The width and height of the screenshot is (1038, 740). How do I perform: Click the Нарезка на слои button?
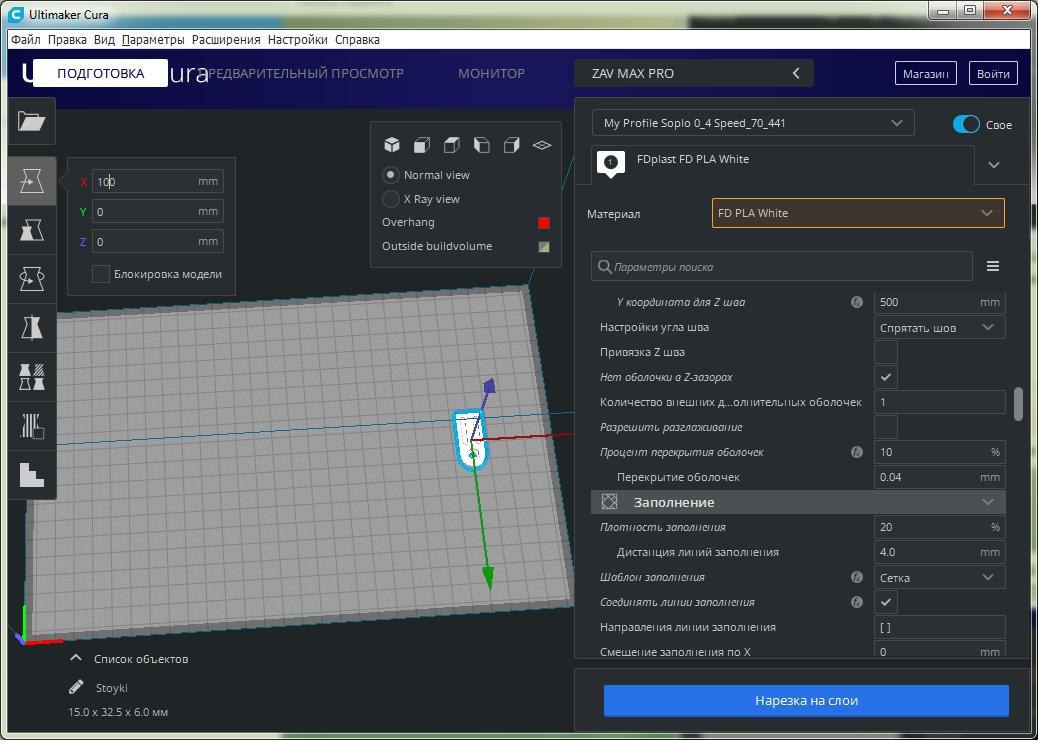click(x=806, y=700)
